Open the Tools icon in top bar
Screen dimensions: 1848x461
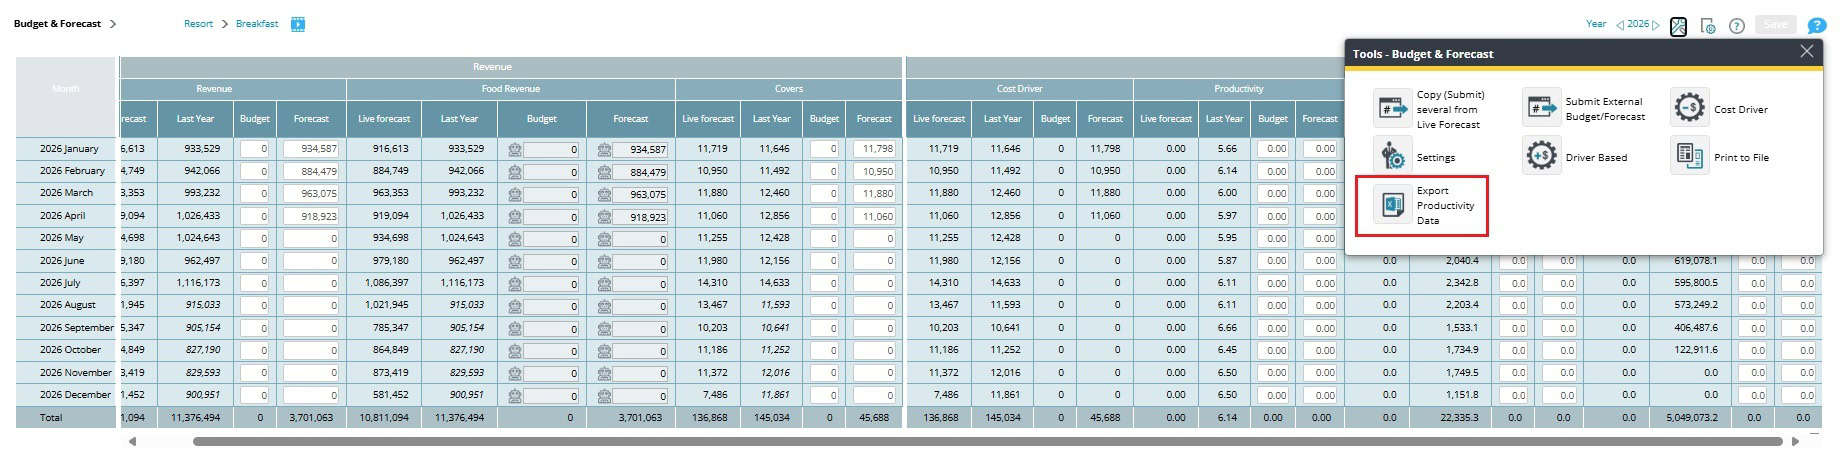(x=1679, y=26)
